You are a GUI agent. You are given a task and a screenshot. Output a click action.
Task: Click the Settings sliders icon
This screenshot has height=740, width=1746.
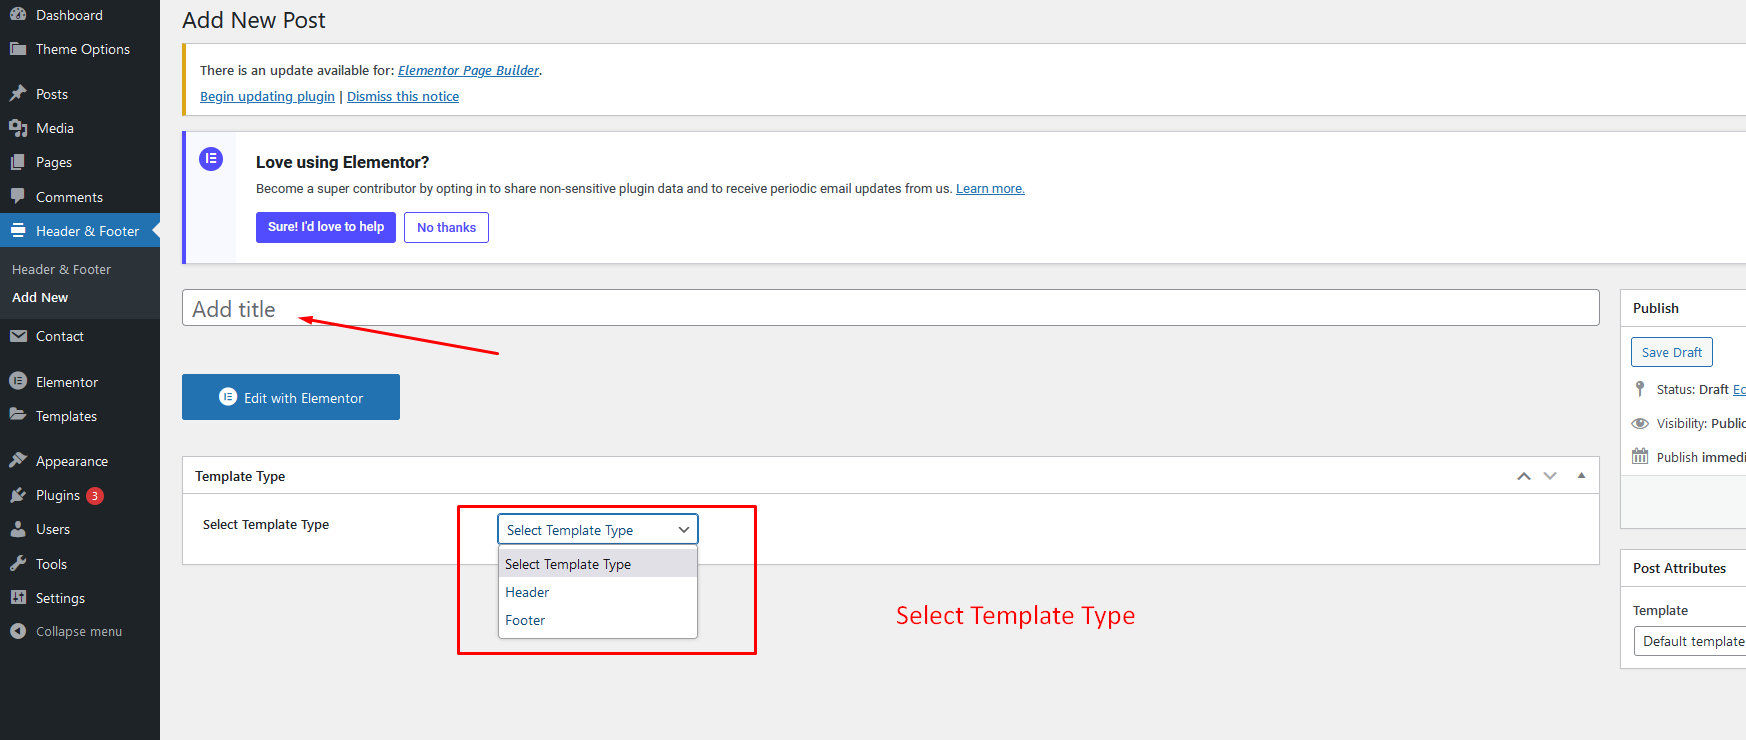click(x=18, y=598)
